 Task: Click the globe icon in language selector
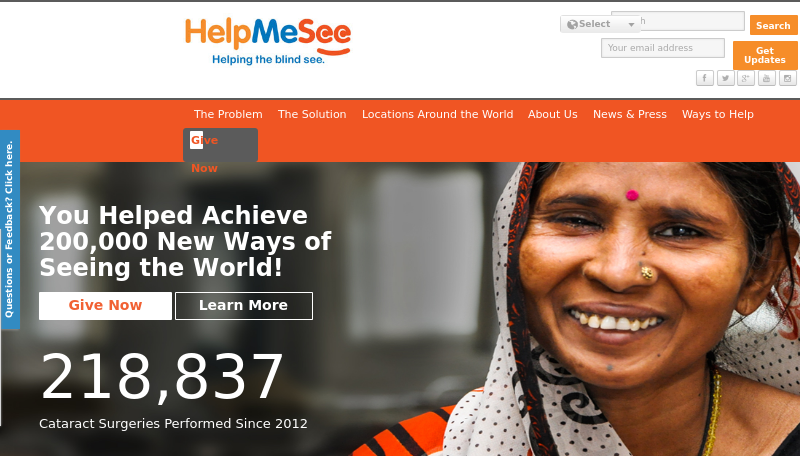point(572,24)
